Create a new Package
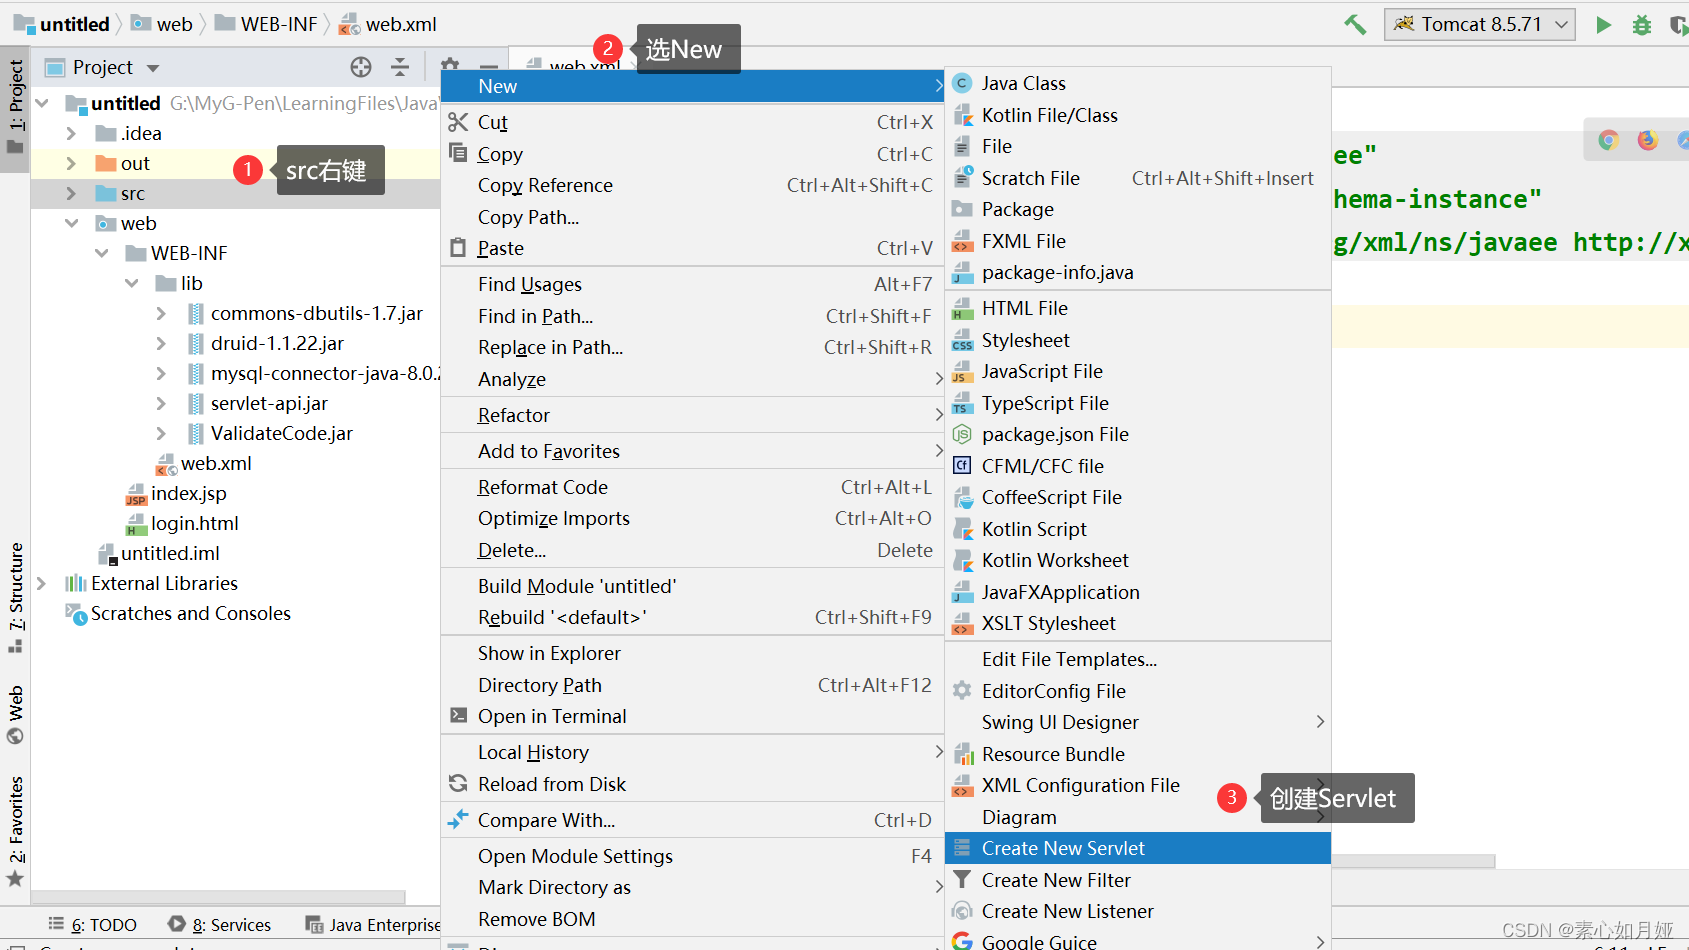1689x950 pixels. (1138, 209)
